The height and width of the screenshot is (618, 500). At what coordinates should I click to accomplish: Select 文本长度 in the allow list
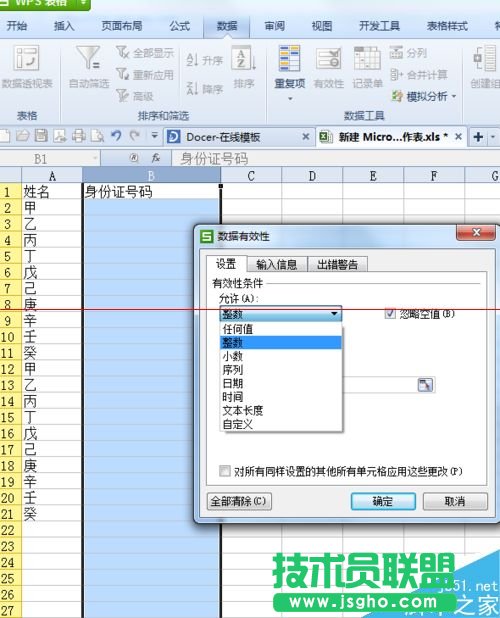pos(281,410)
